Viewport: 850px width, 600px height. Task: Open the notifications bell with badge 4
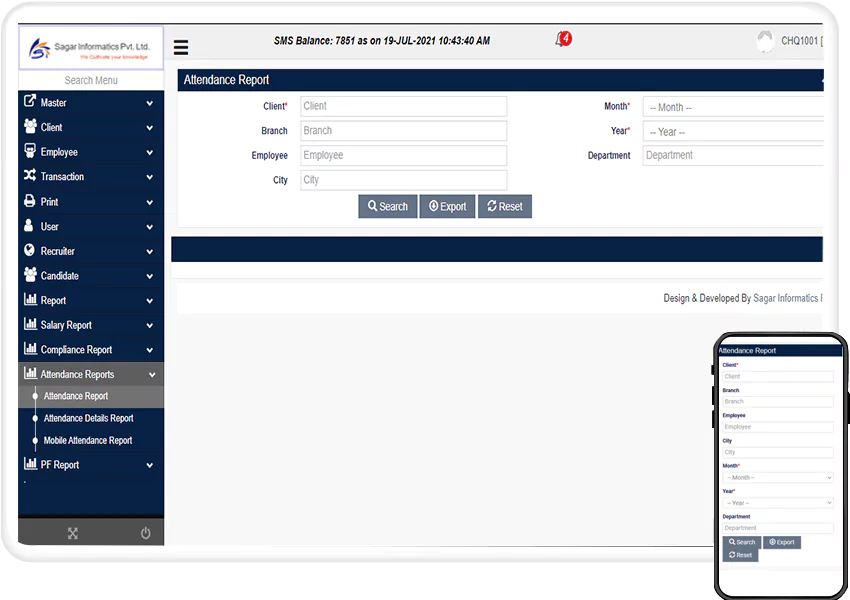point(563,39)
